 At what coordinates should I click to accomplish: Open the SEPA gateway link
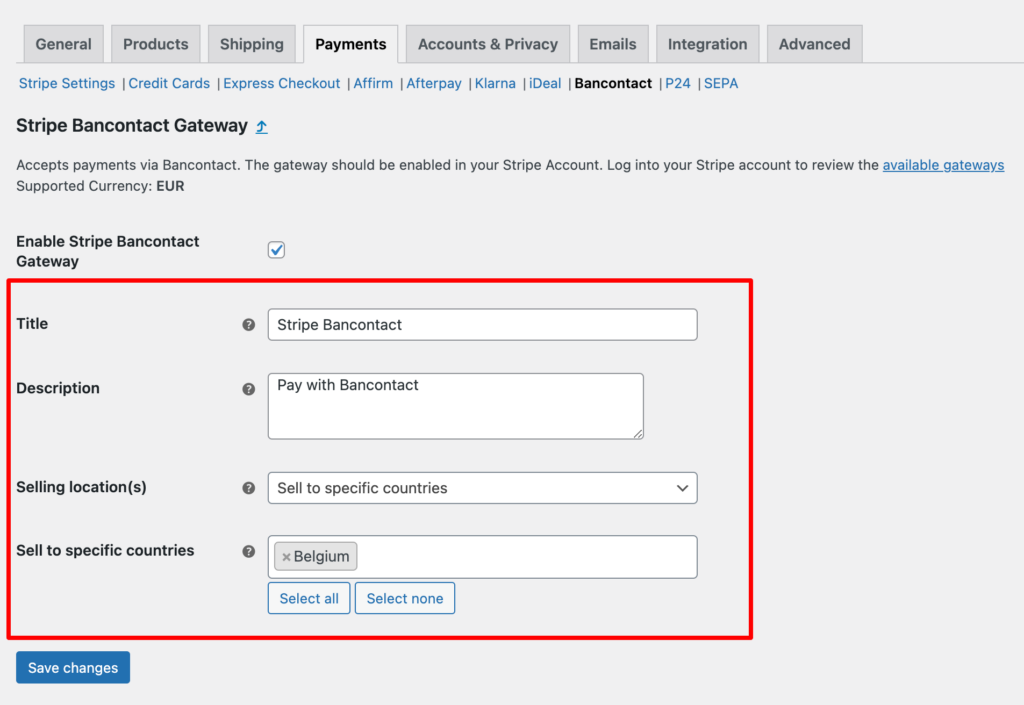tap(720, 84)
